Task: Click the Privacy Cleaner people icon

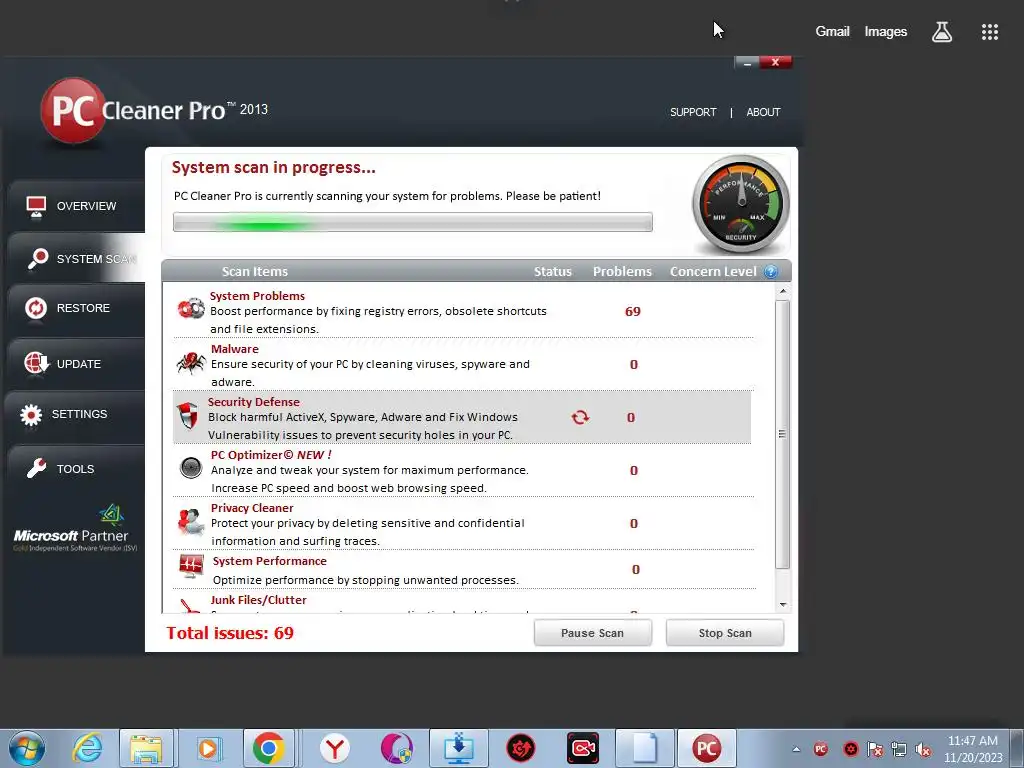Action: pyautogui.click(x=191, y=522)
